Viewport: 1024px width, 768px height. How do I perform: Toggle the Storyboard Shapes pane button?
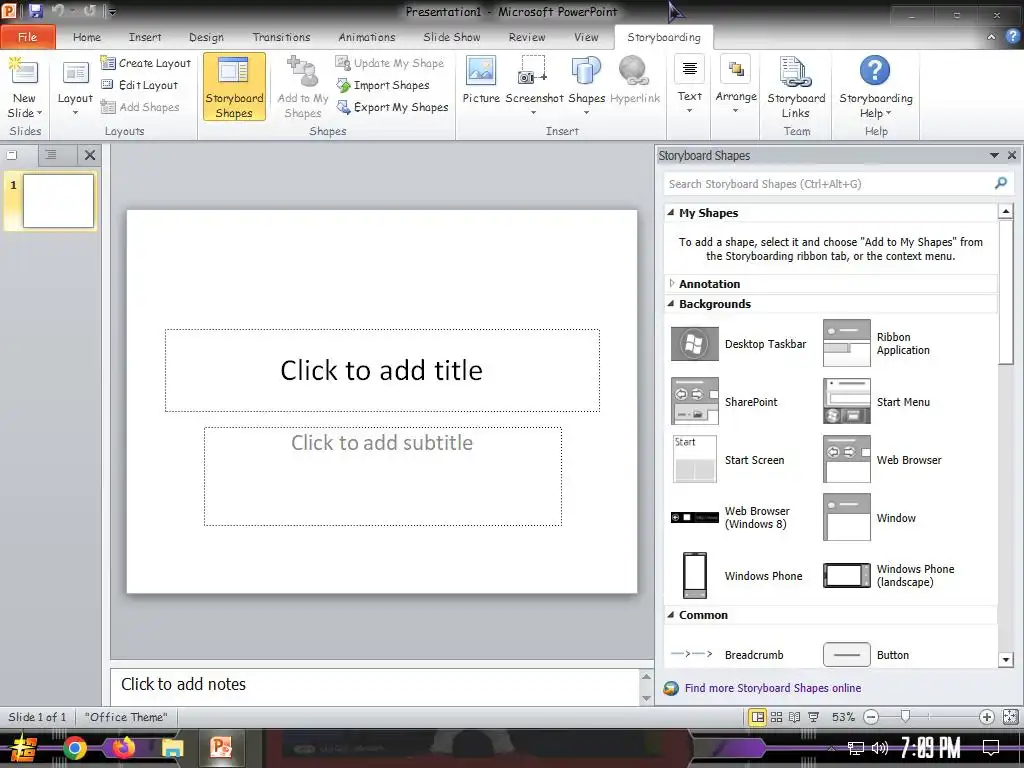click(234, 87)
